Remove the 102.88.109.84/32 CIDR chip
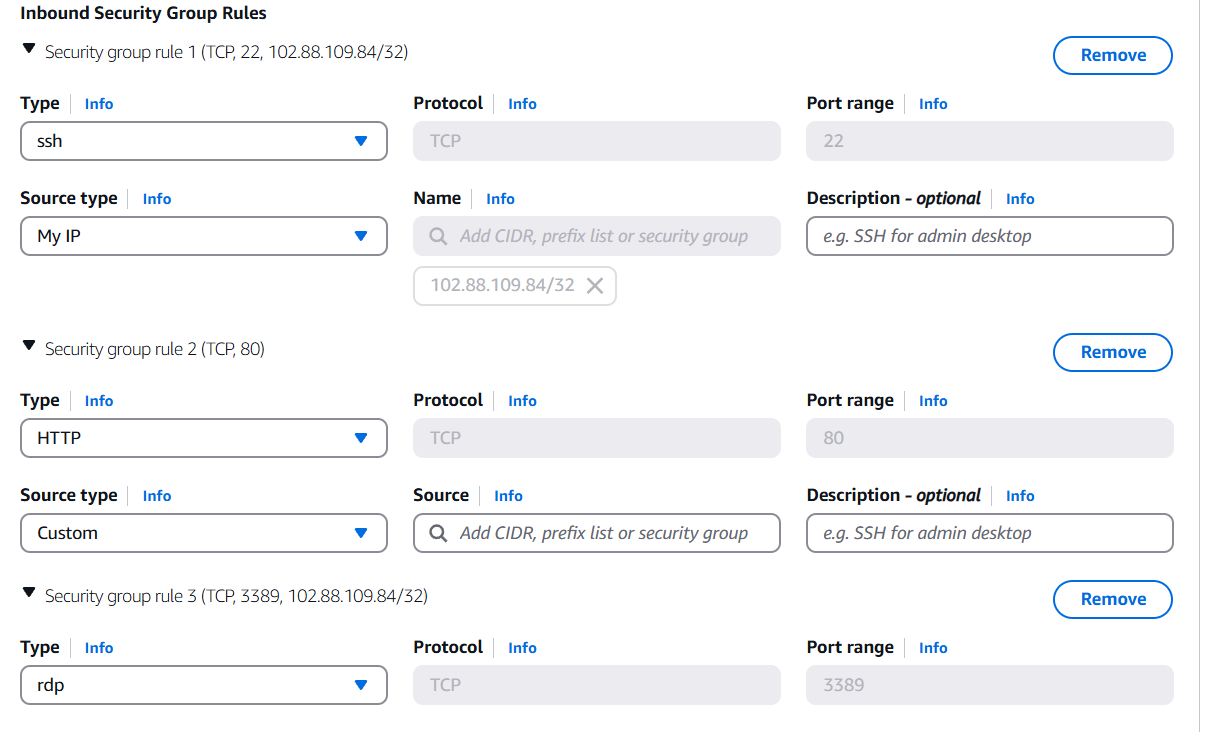1214x732 pixels. (595, 286)
